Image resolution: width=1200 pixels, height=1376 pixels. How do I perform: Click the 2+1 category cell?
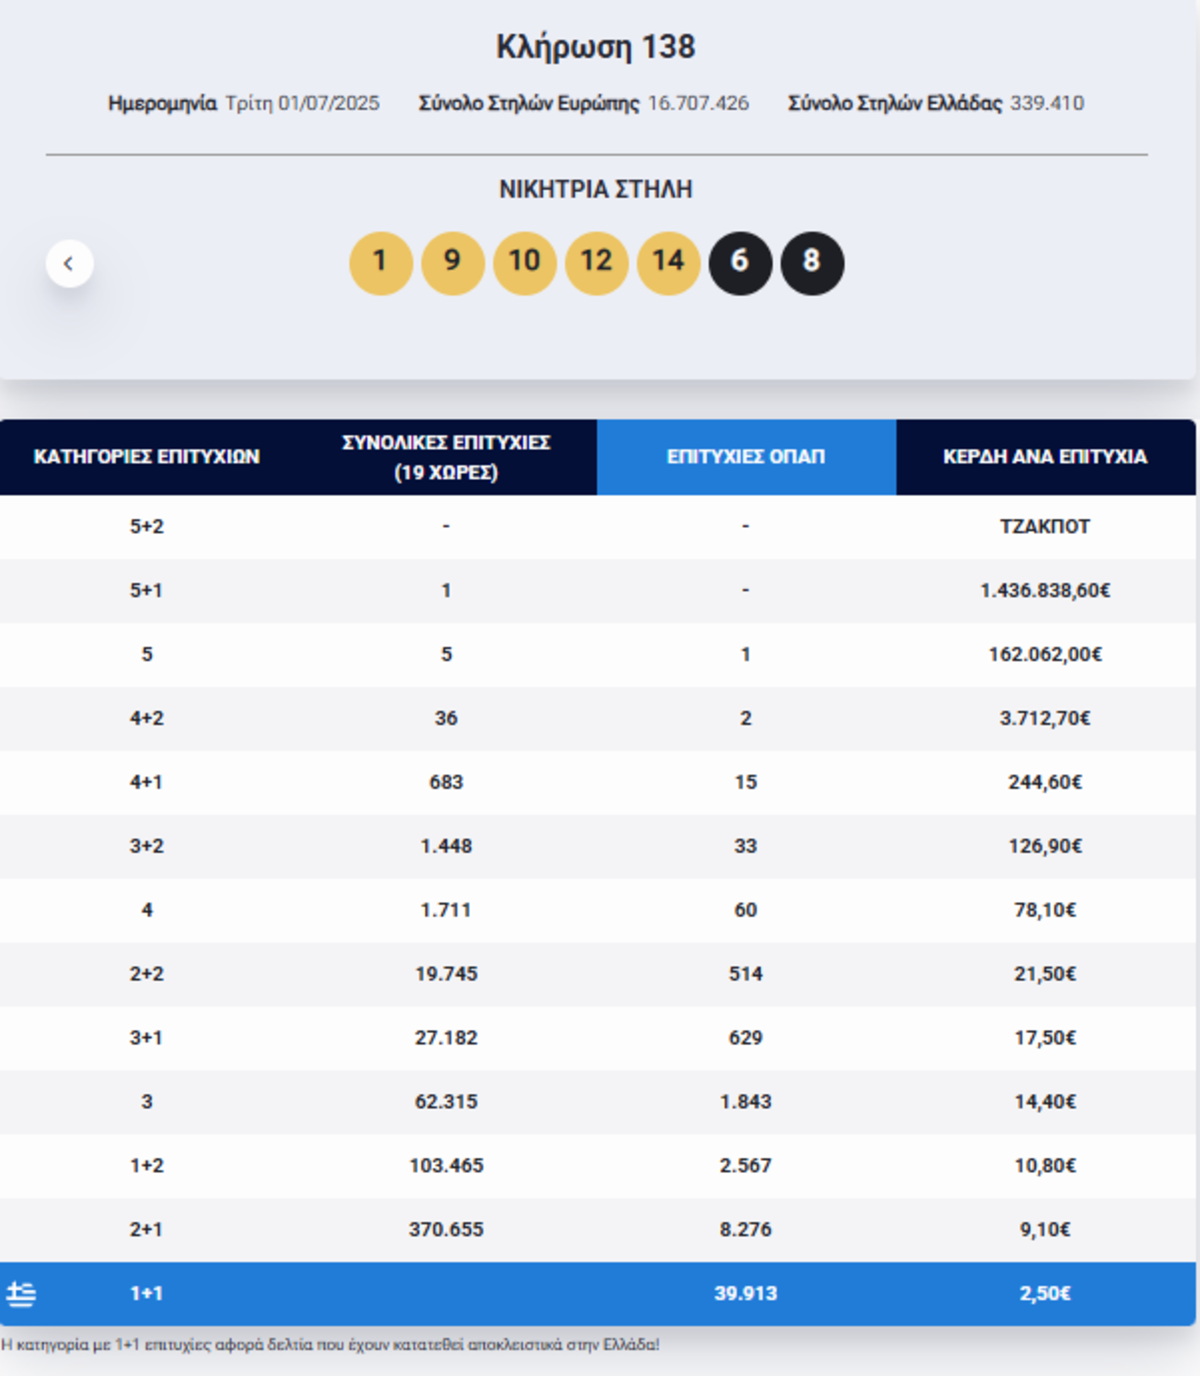pos(147,1231)
